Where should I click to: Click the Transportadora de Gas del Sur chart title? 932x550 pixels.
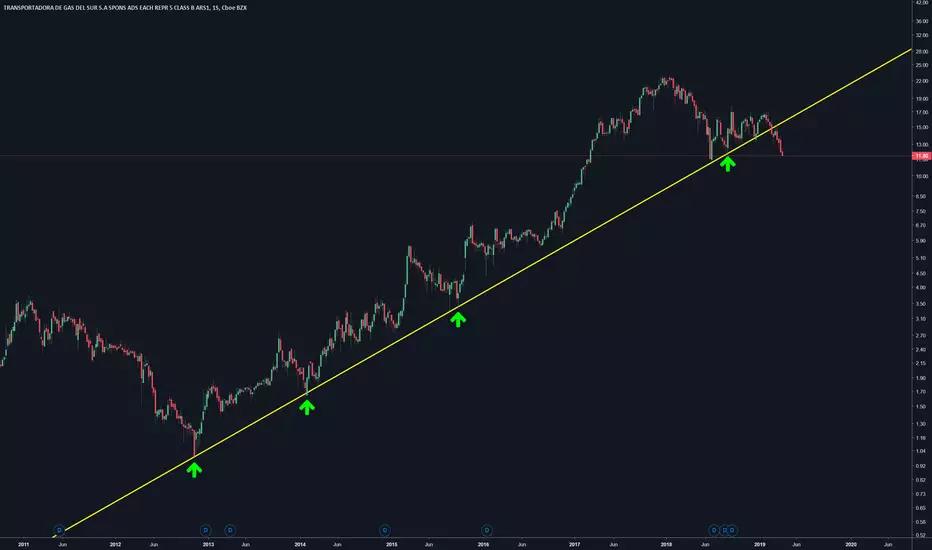coord(125,8)
